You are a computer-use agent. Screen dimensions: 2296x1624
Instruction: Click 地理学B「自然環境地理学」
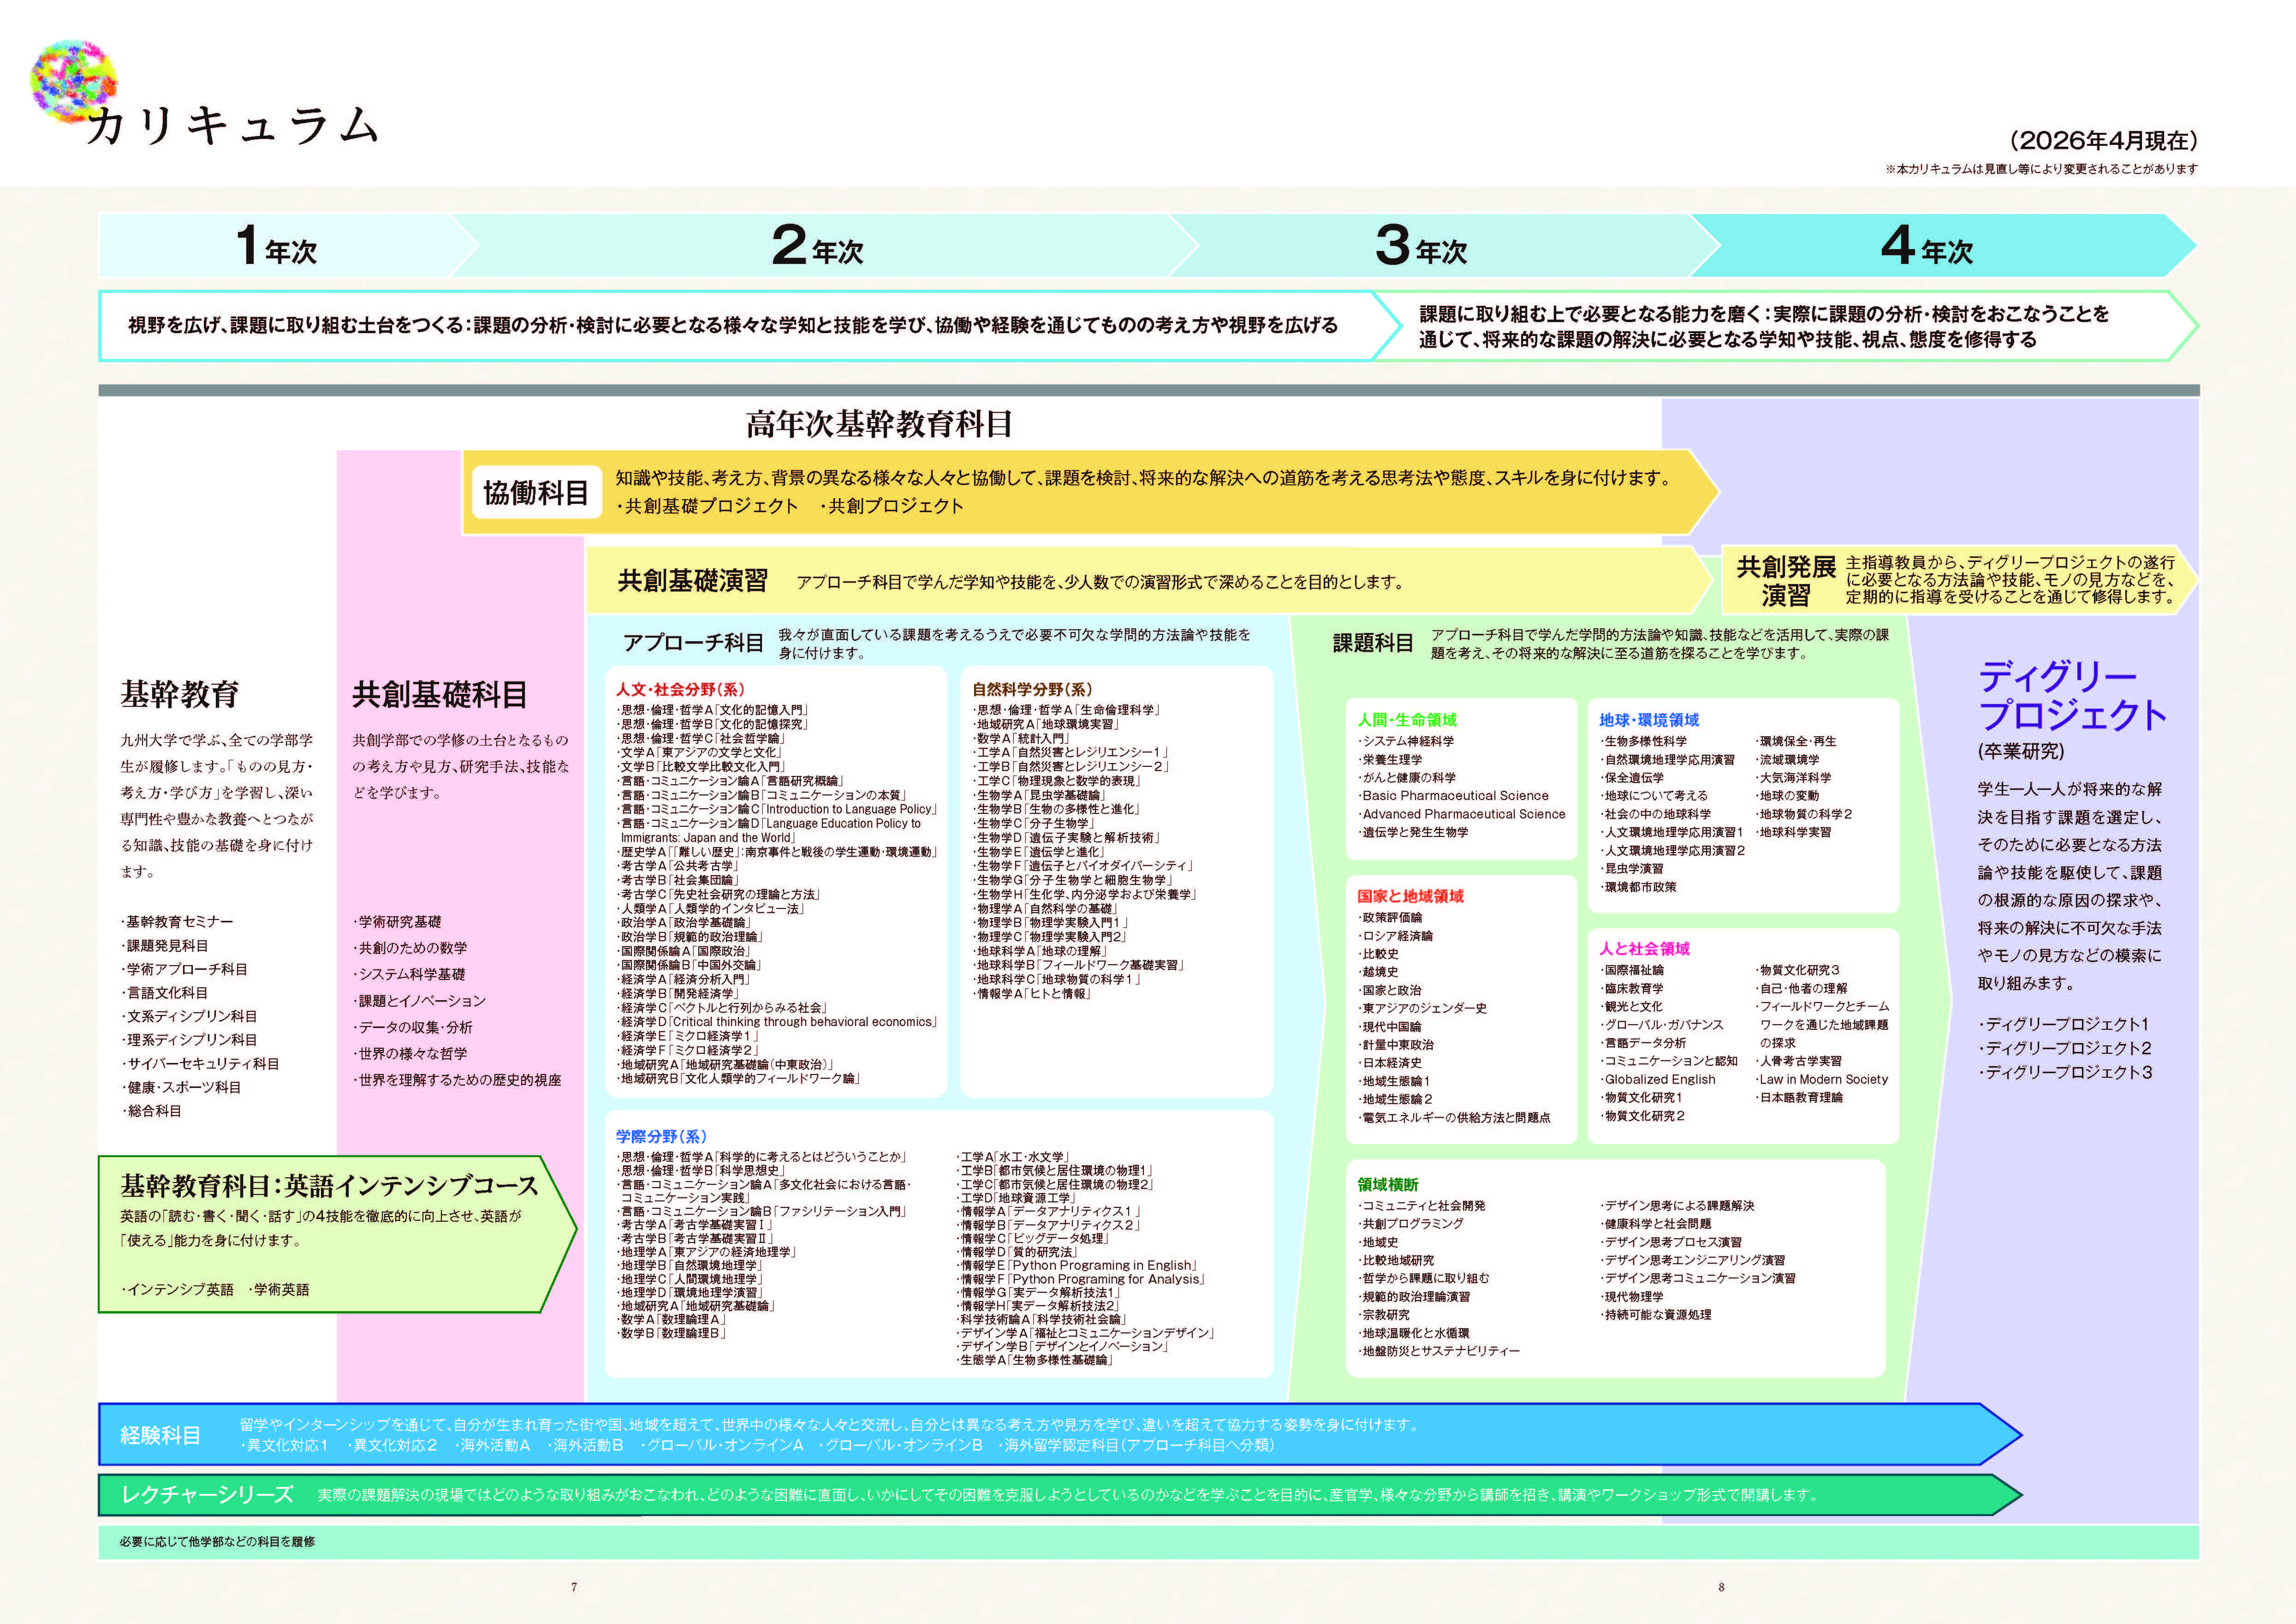pyautogui.click(x=689, y=1266)
